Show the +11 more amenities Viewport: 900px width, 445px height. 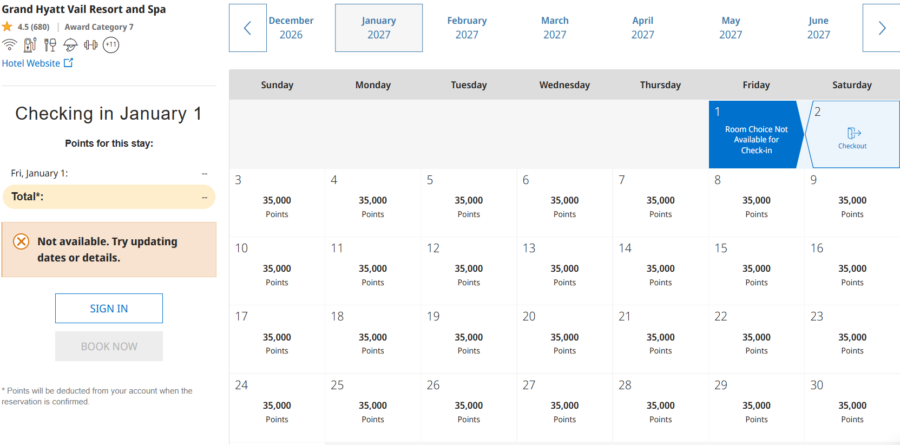point(111,45)
